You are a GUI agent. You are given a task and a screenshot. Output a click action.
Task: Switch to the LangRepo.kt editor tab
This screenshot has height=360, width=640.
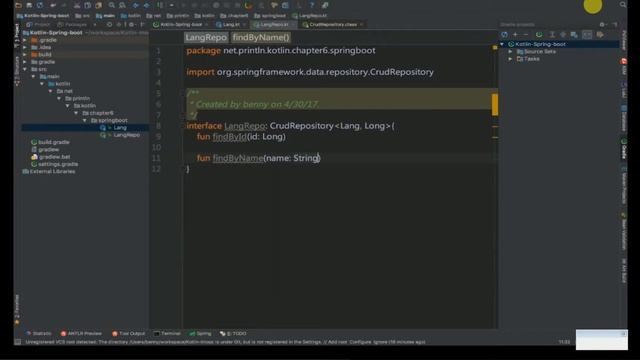click(274, 24)
